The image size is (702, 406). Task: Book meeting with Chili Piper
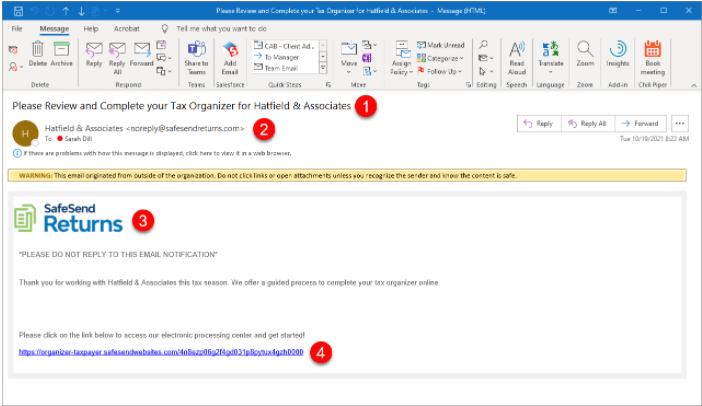652,58
